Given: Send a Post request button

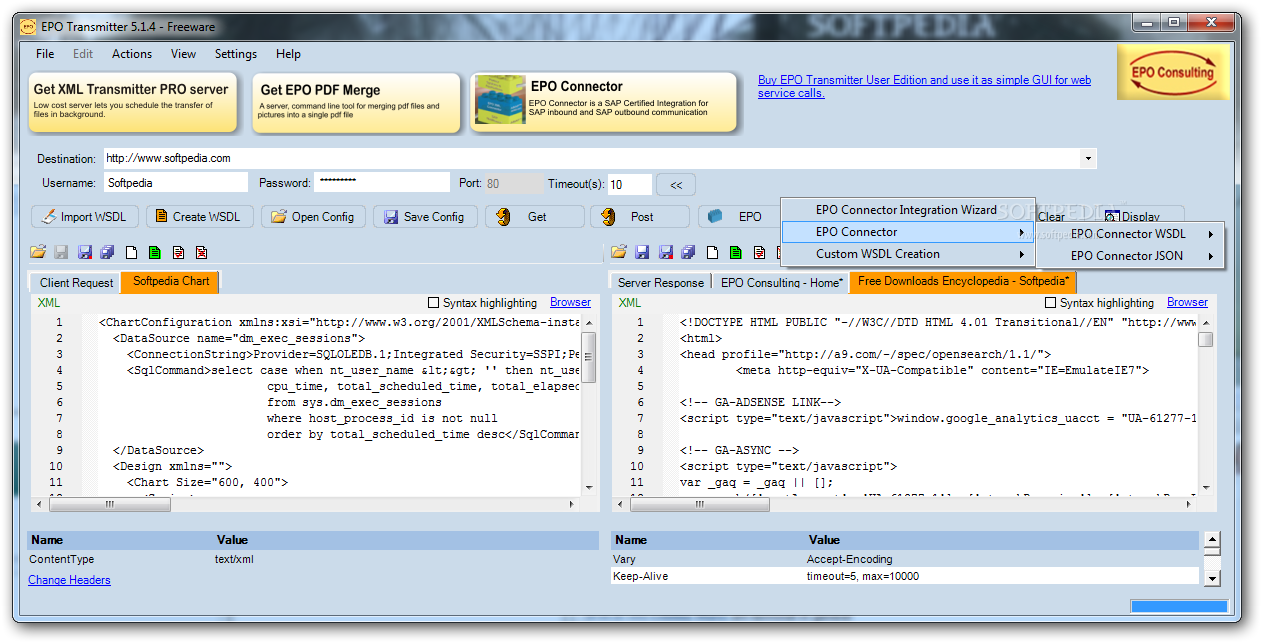Looking at the screenshot, I should (x=640, y=216).
